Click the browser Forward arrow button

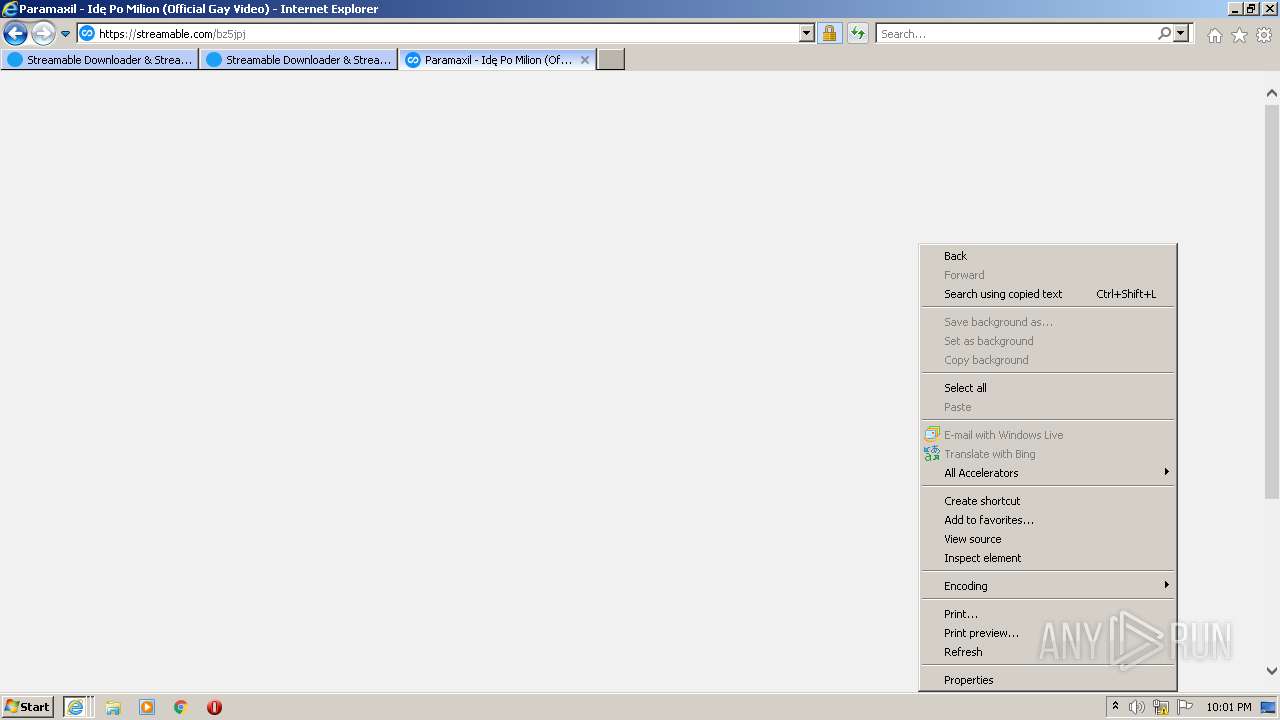click(43, 34)
